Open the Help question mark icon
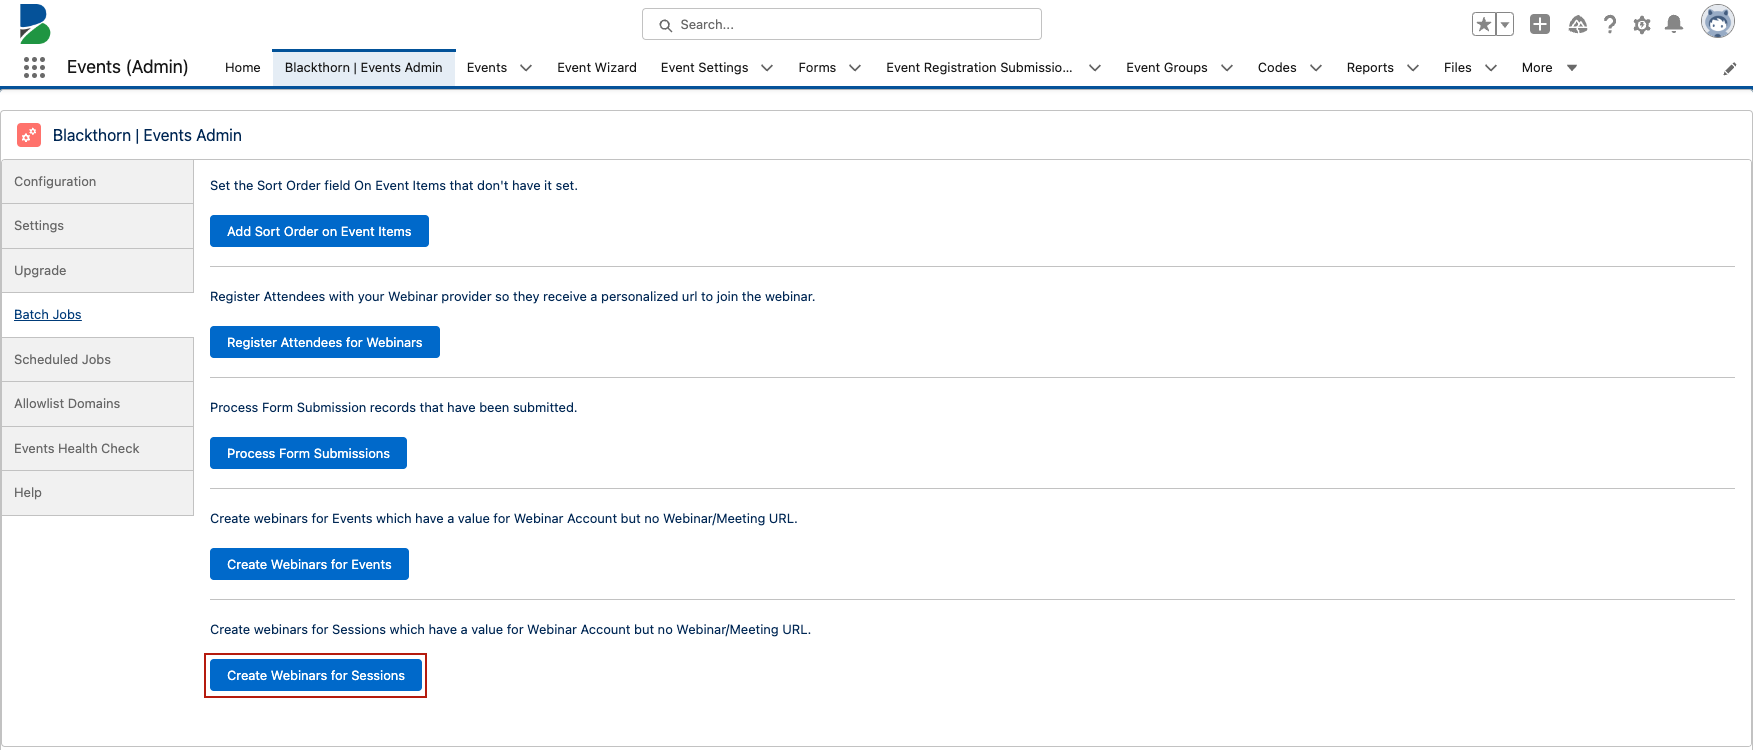Viewport: 1753px width, 750px height. pyautogui.click(x=1610, y=24)
